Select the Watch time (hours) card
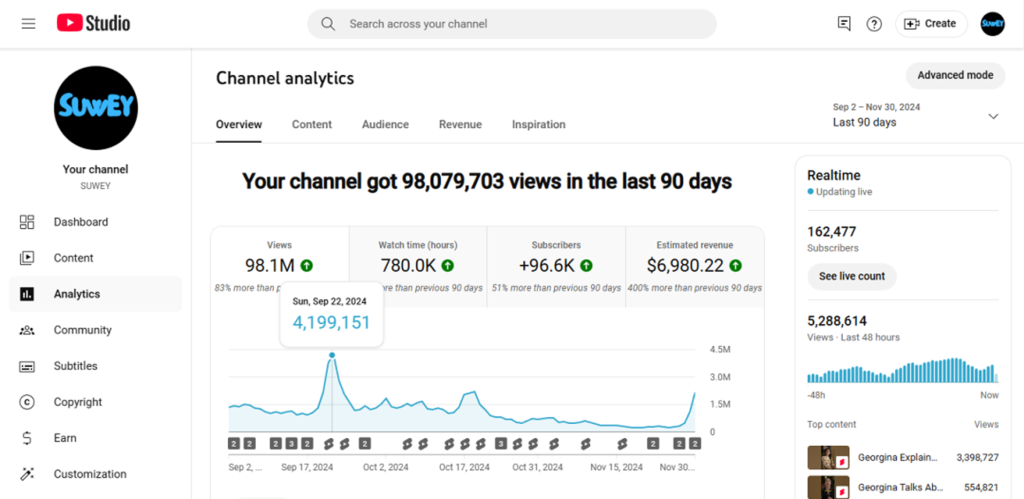This screenshot has height=499, width=1024. pos(418,266)
